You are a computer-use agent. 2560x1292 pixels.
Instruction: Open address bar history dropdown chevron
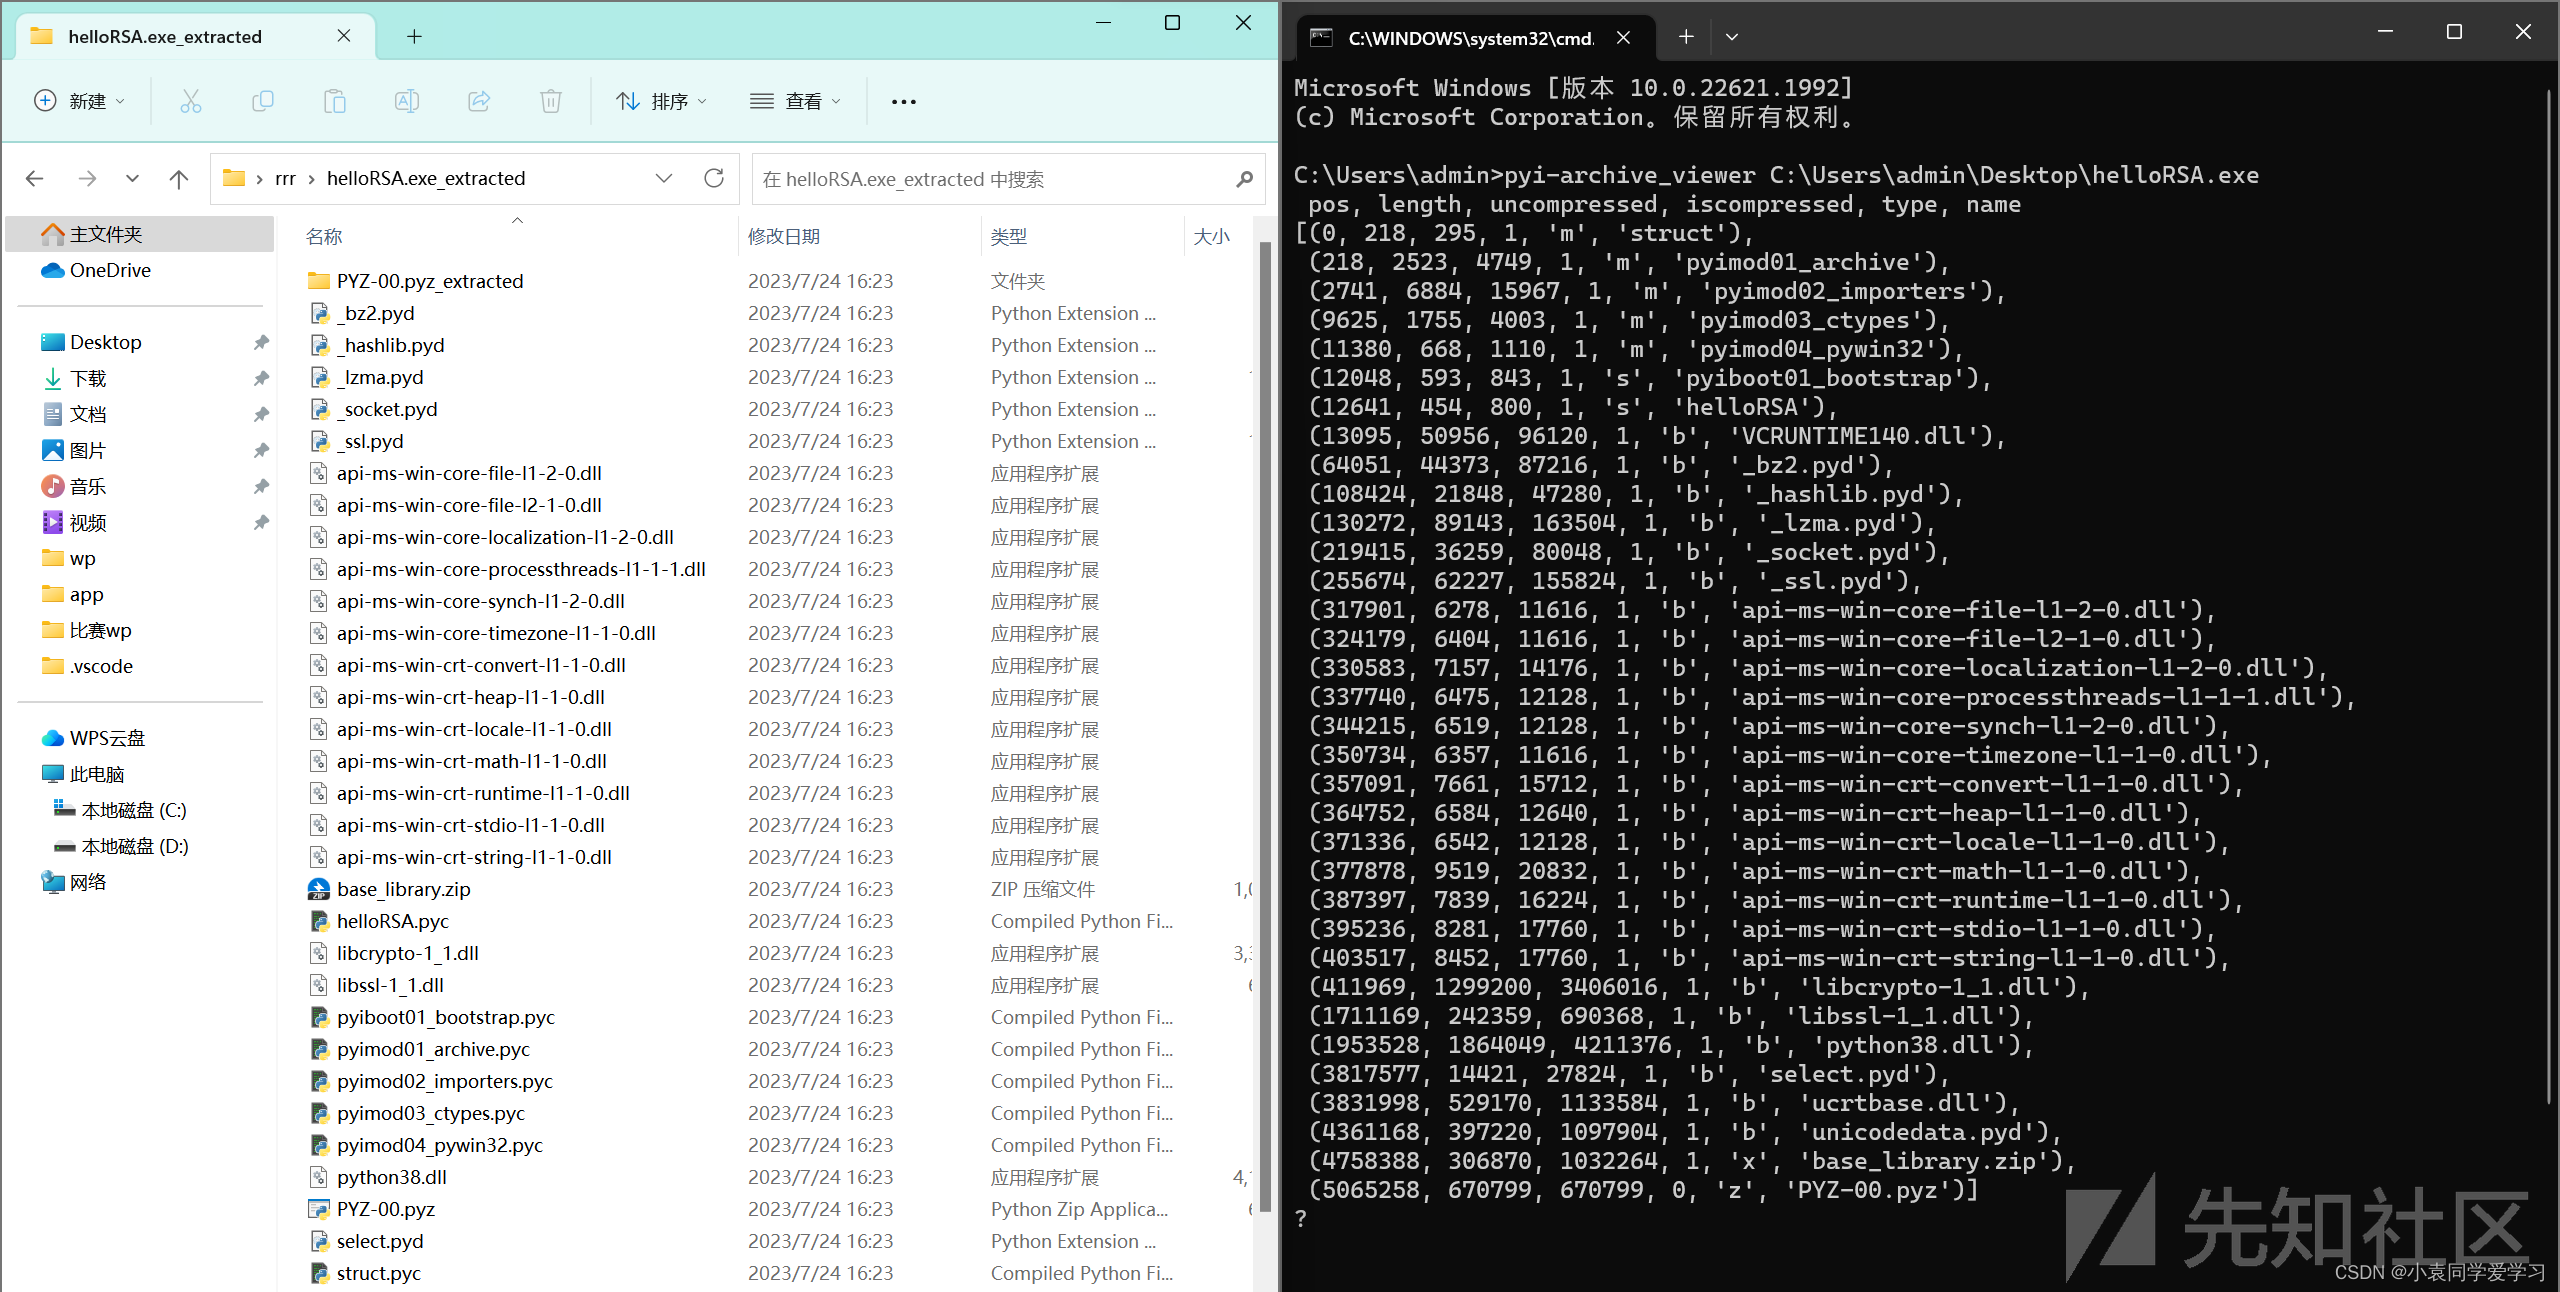pyautogui.click(x=664, y=178)
